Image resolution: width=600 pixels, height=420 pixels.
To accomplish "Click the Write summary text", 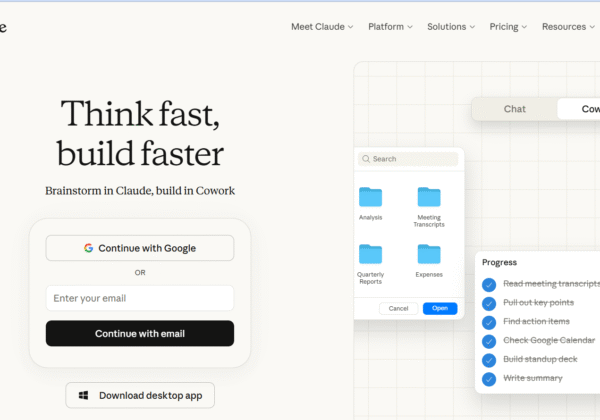I will point(533,378).
